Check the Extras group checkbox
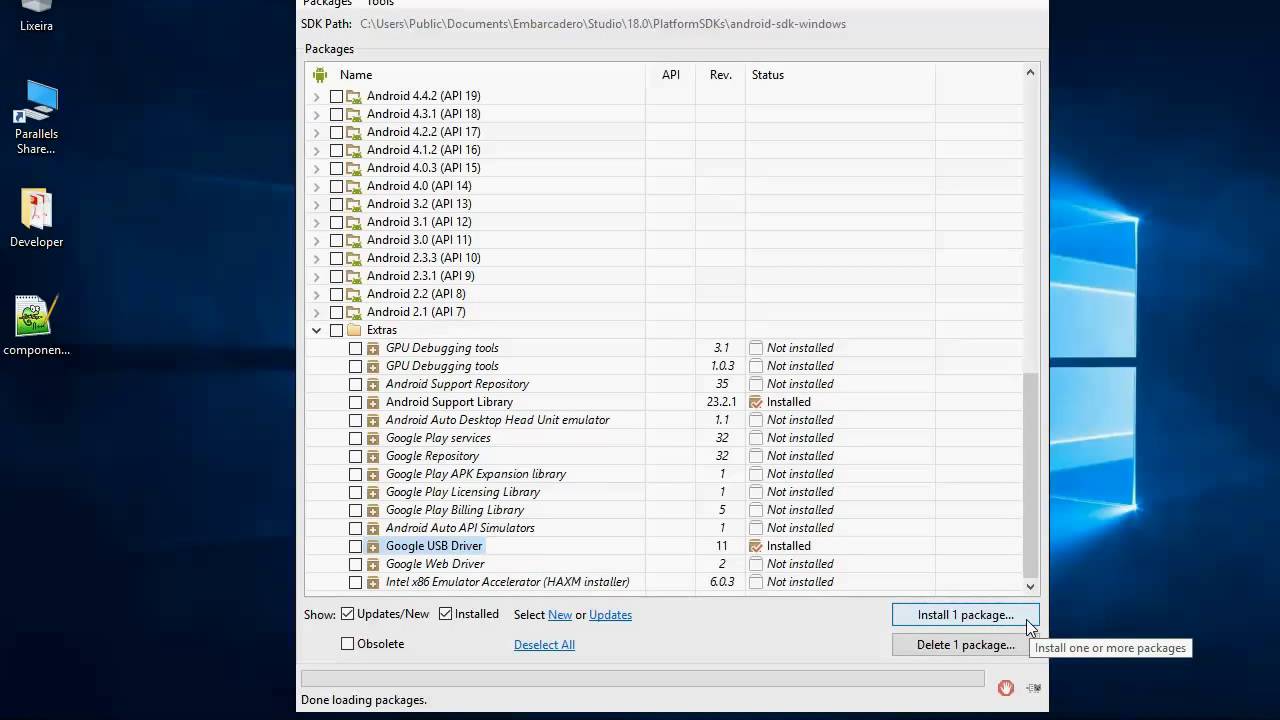The height and width of the screenshot is (720, 1280). pyautogui.click(x=336, y=330)
